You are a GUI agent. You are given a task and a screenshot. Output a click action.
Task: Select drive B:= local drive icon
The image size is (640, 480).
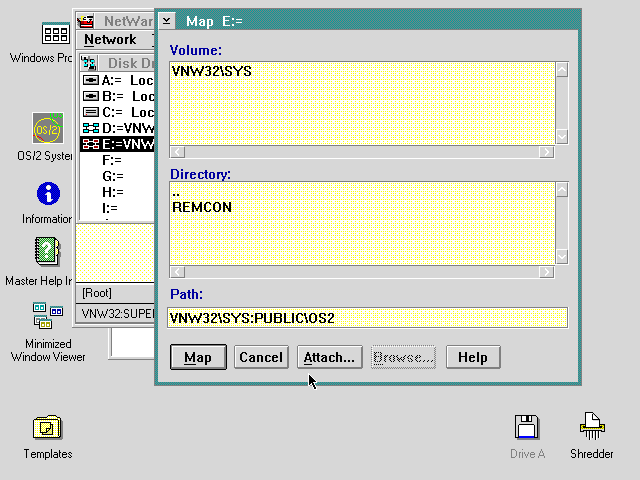click(x=91, y=96)
